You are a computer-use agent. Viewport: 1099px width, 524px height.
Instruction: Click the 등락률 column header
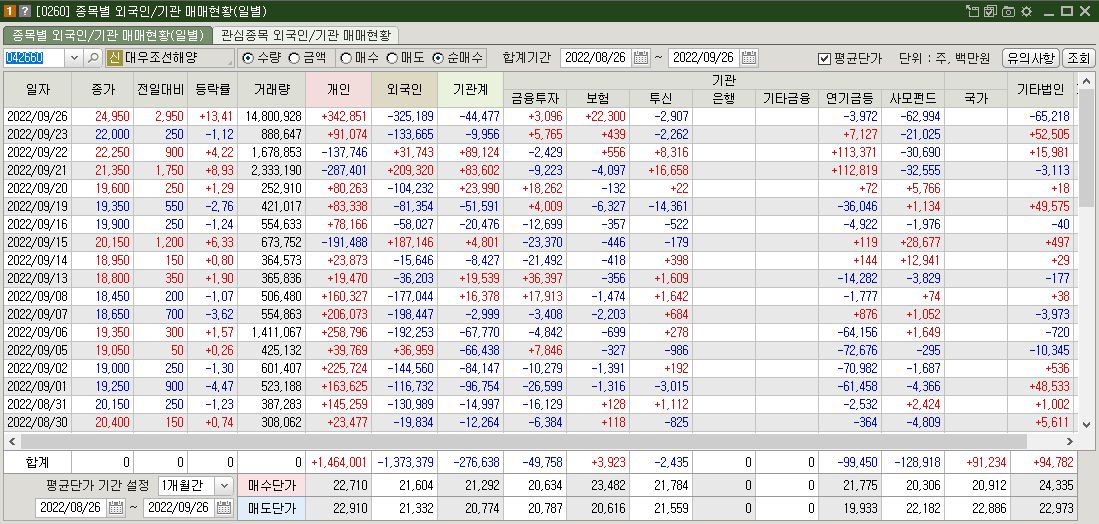point(213,90)
